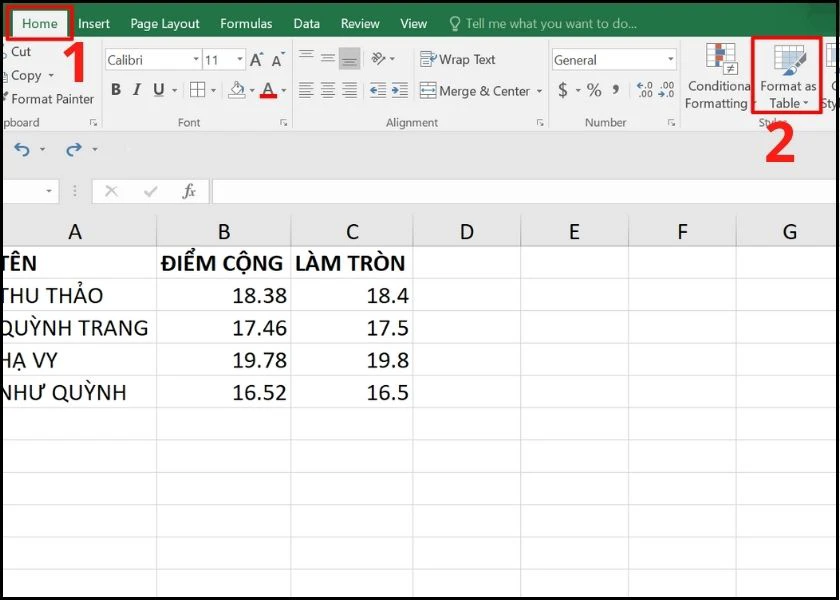Click the Decrease Indent icon
The height and width of the screenshot is (600, 840).
click(378, 90)
